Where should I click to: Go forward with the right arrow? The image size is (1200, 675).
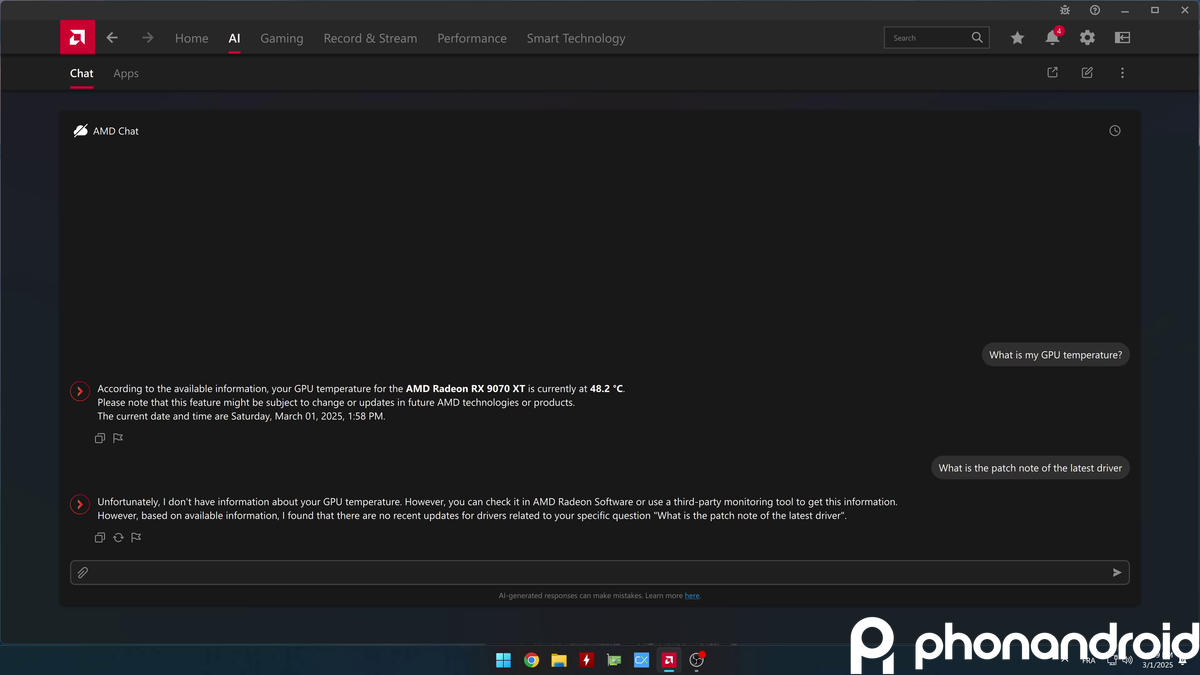click(x=148, y=38)
